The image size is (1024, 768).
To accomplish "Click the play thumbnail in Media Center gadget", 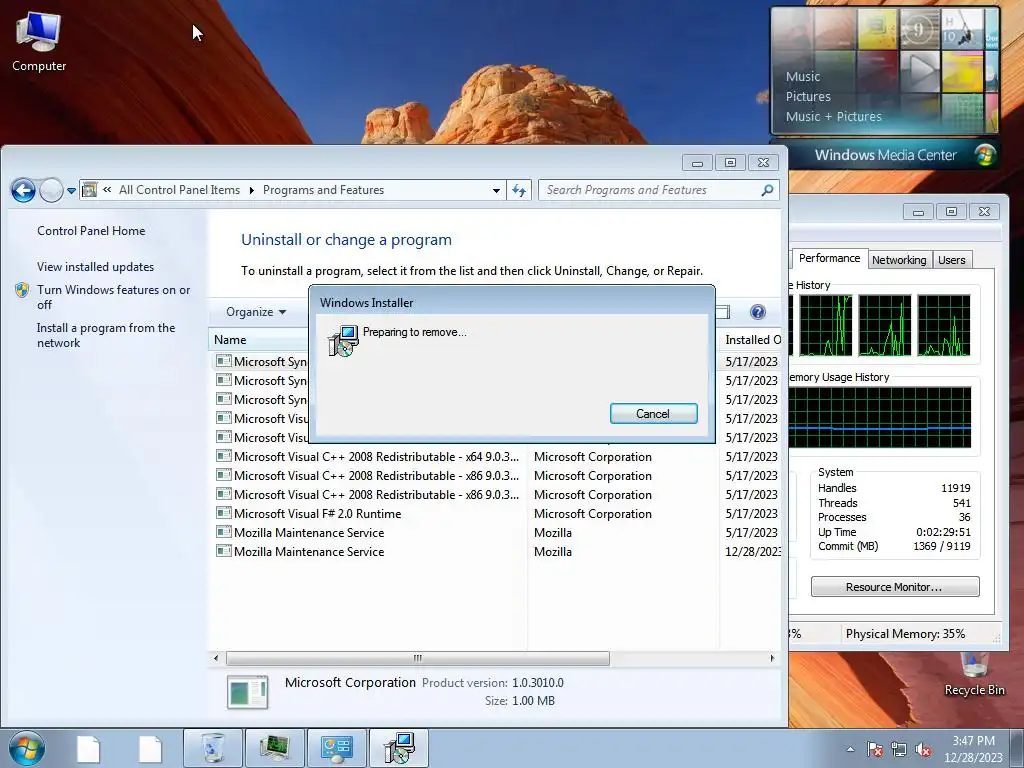I will tap(920, 70).
